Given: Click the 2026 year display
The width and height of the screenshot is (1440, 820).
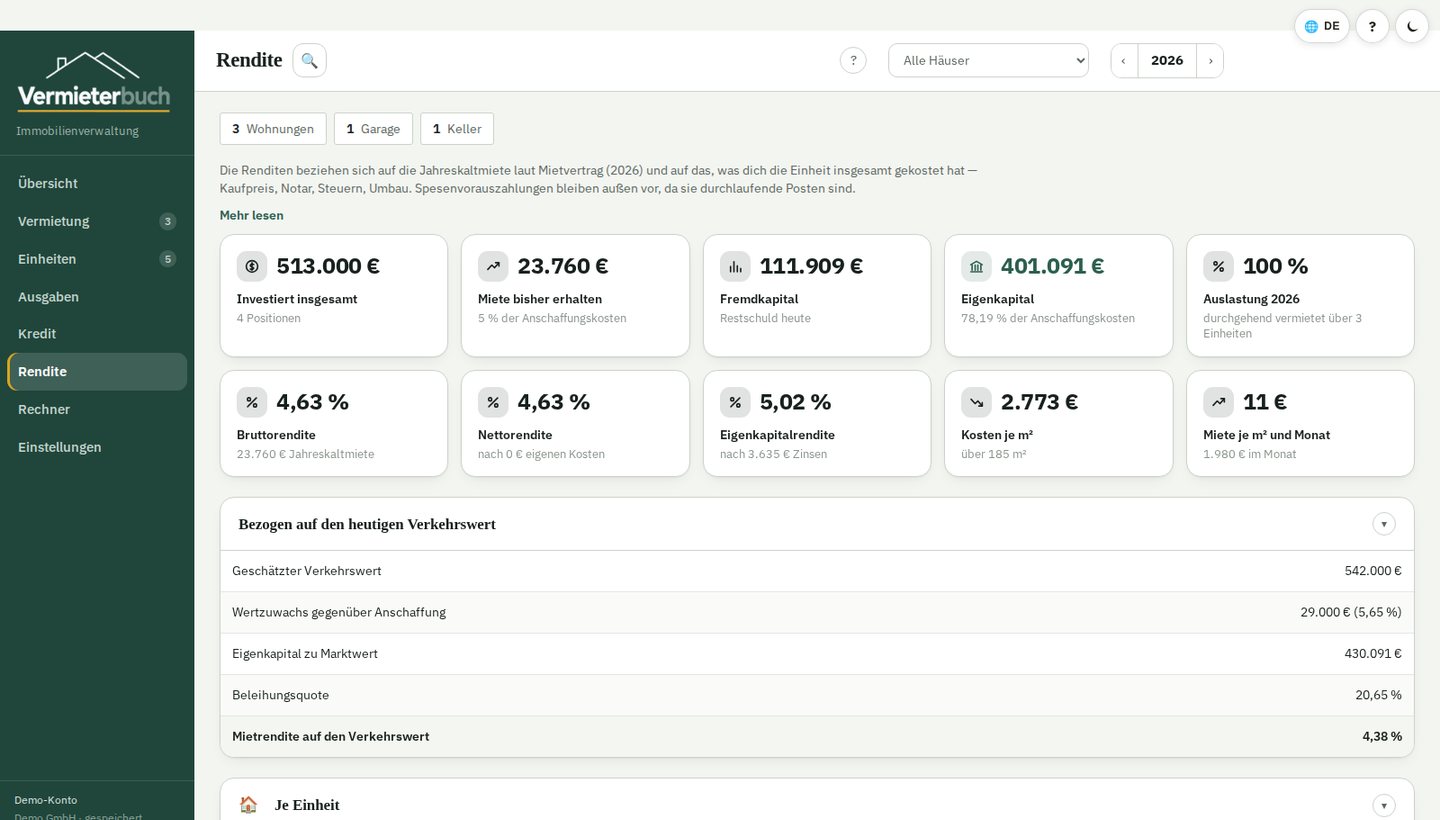Looking at the screenshot, I should point(1167,60).
